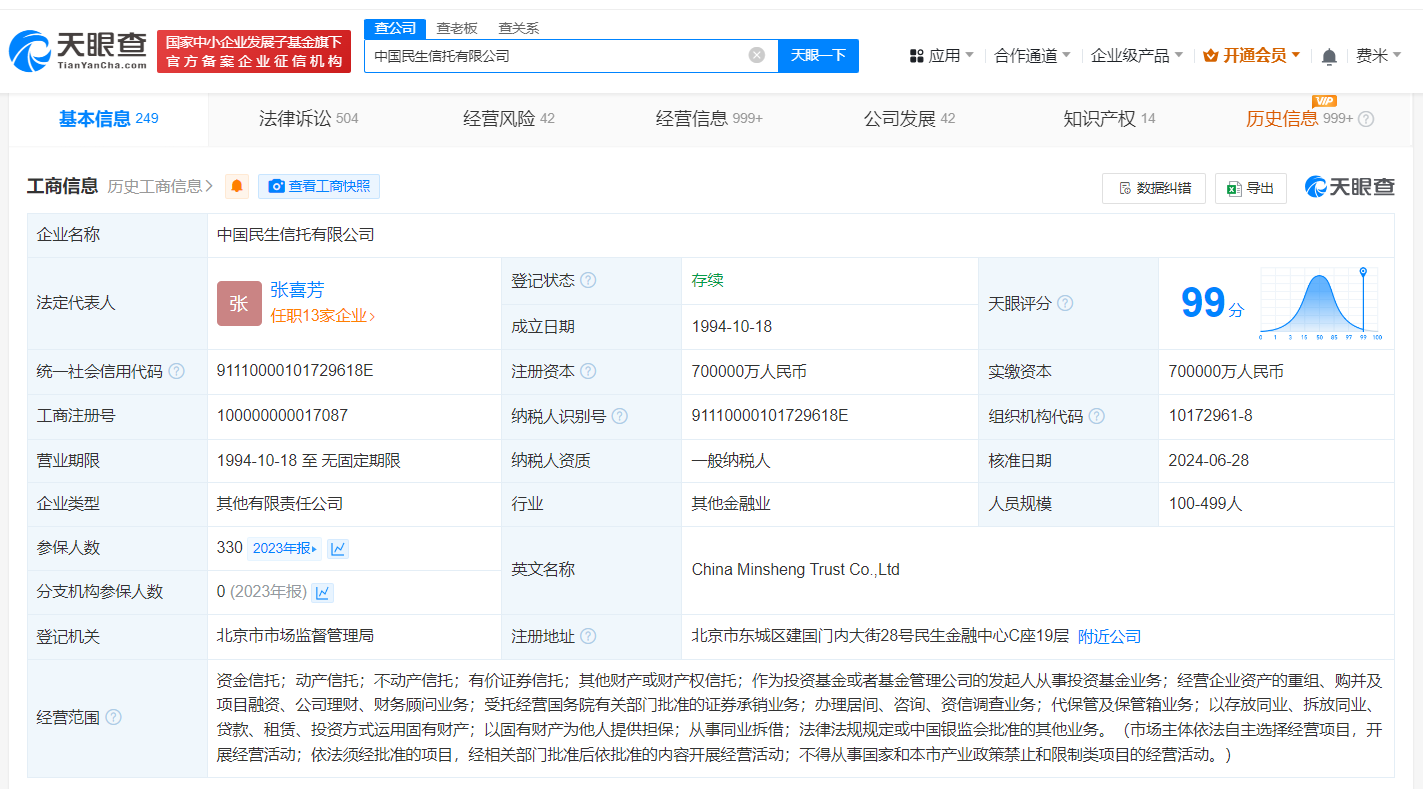Expand the 应用 dropdown menu
The image size is (1423, 789).
click(x=941, y=56)
